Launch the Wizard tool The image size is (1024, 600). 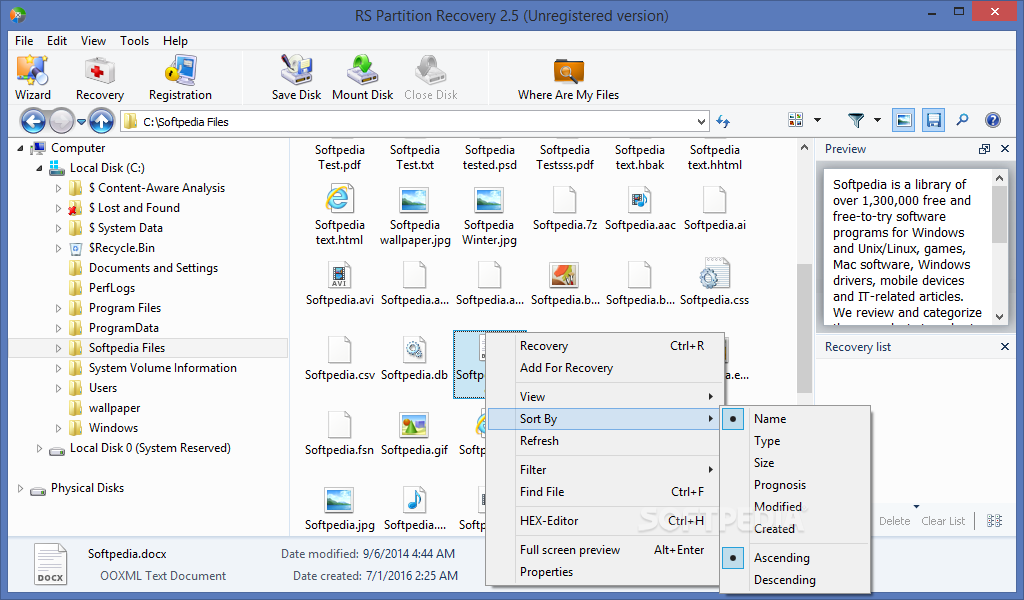[x=33, y=78]
